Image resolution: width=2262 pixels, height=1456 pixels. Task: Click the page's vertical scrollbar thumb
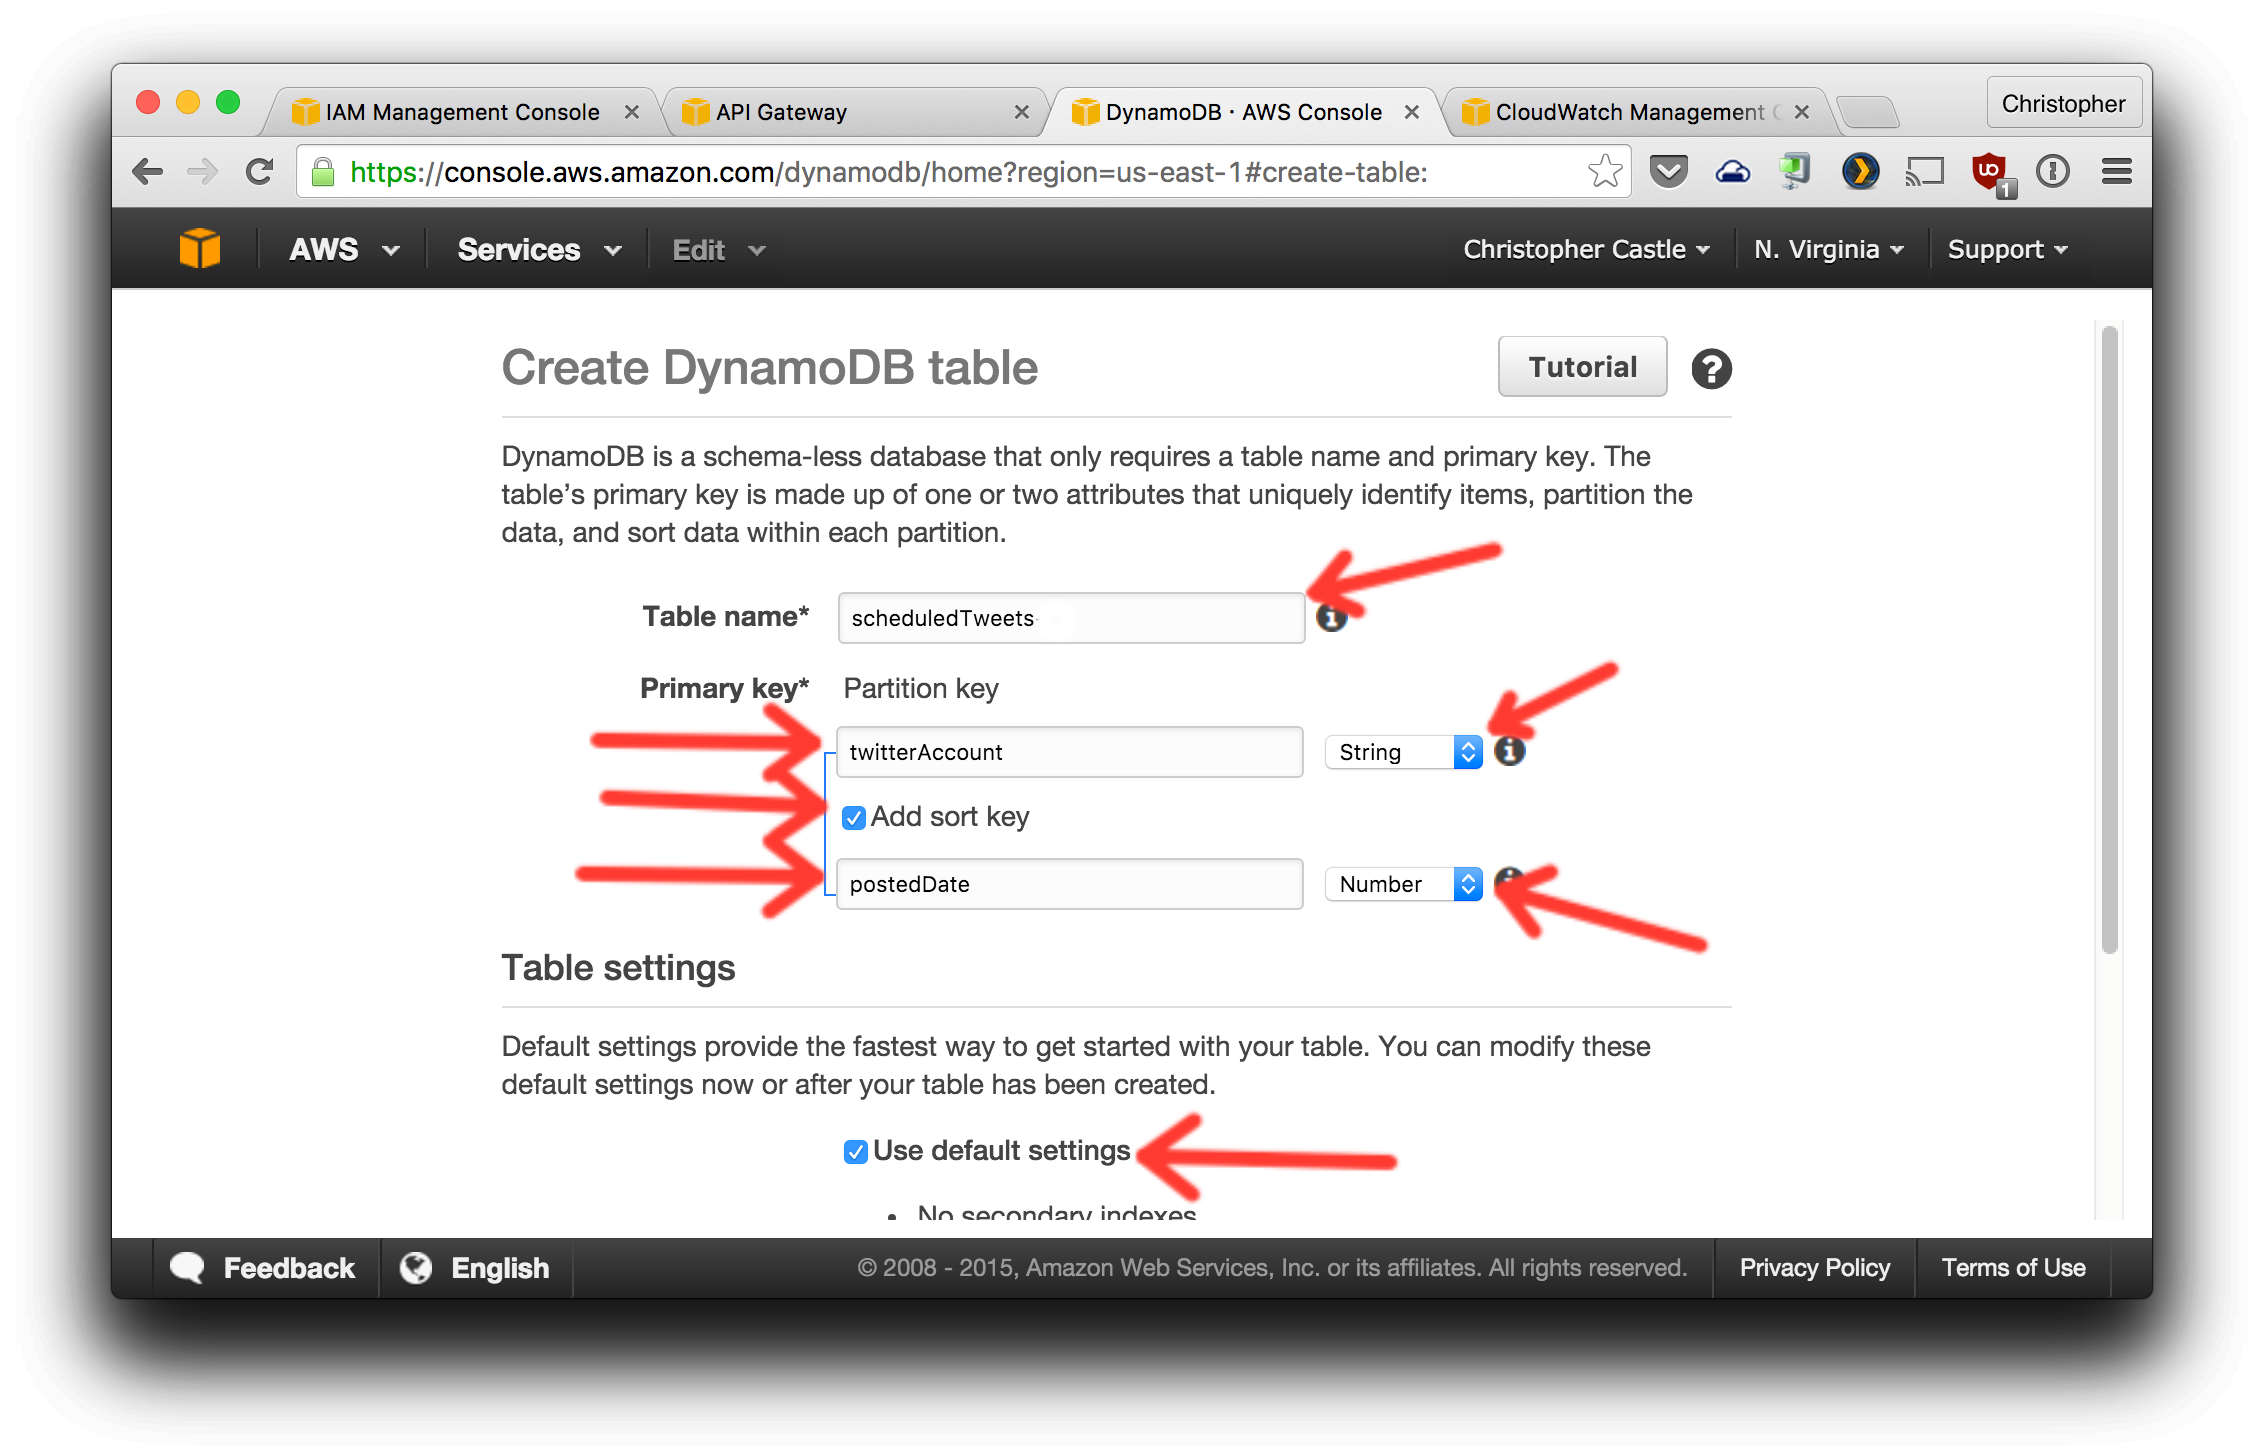pos(2109,640)
